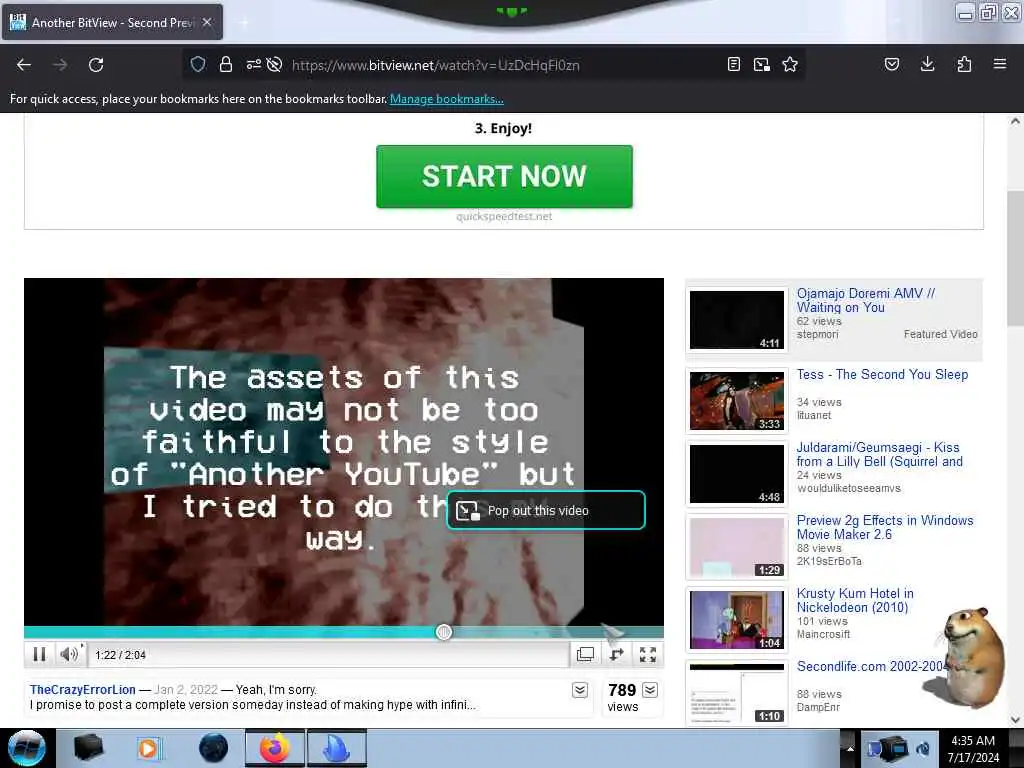View site security lock information
Screen dimensions: 1024x768
226,64
